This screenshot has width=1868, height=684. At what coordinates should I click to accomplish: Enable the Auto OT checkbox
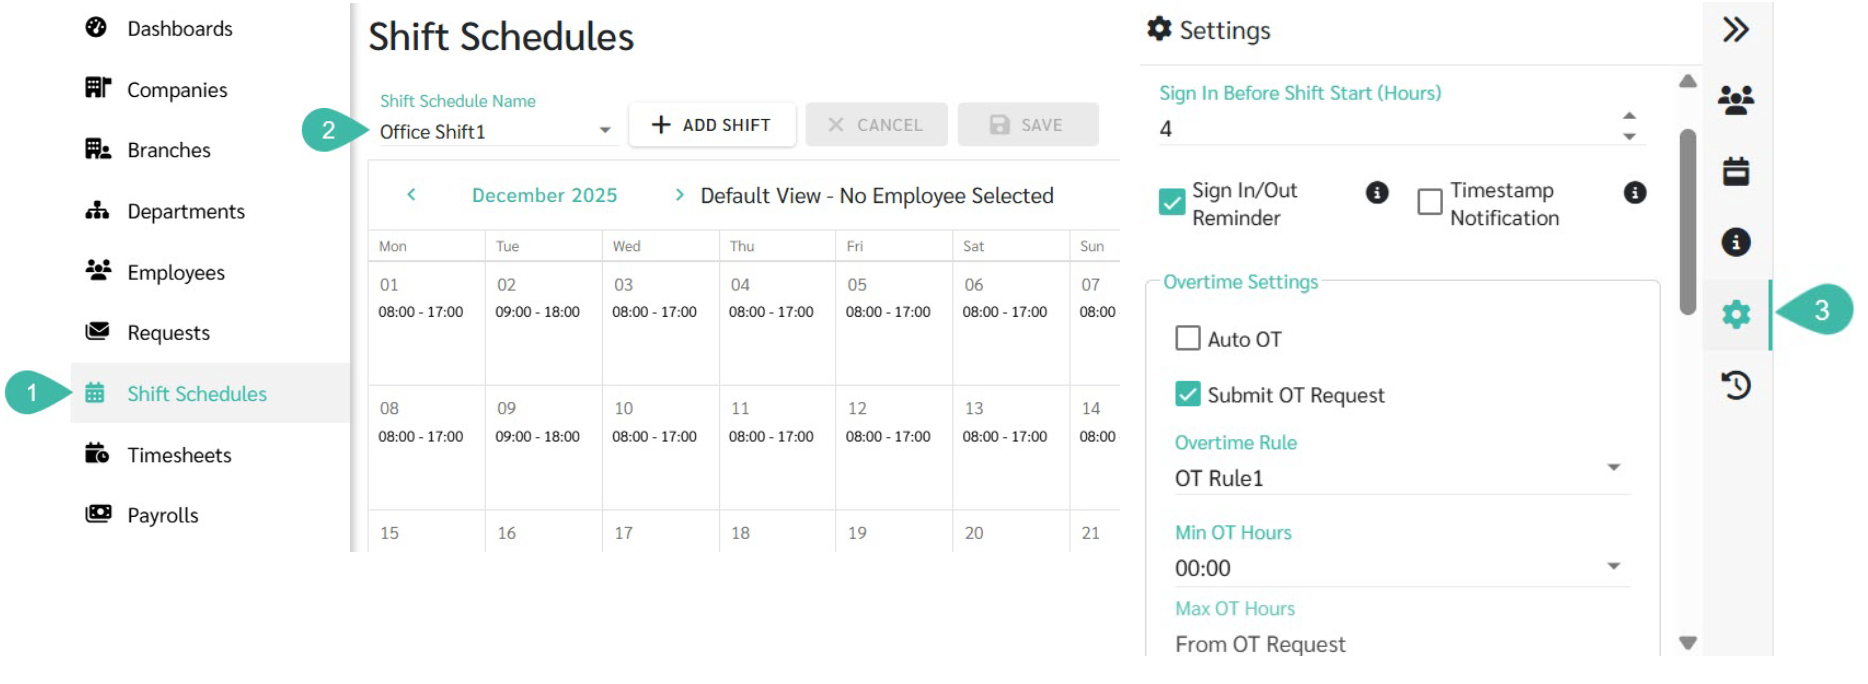point(1188,339)
